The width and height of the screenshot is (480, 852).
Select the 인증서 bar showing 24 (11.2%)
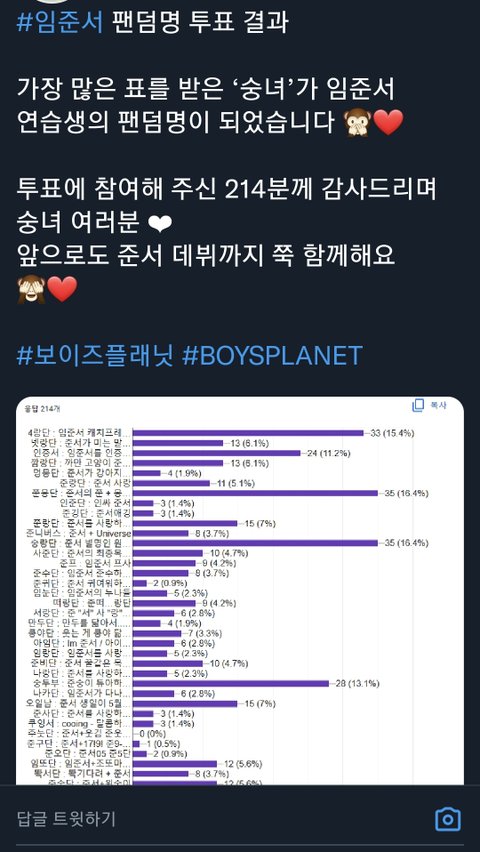pyautogui.click(x=216, y=453)
